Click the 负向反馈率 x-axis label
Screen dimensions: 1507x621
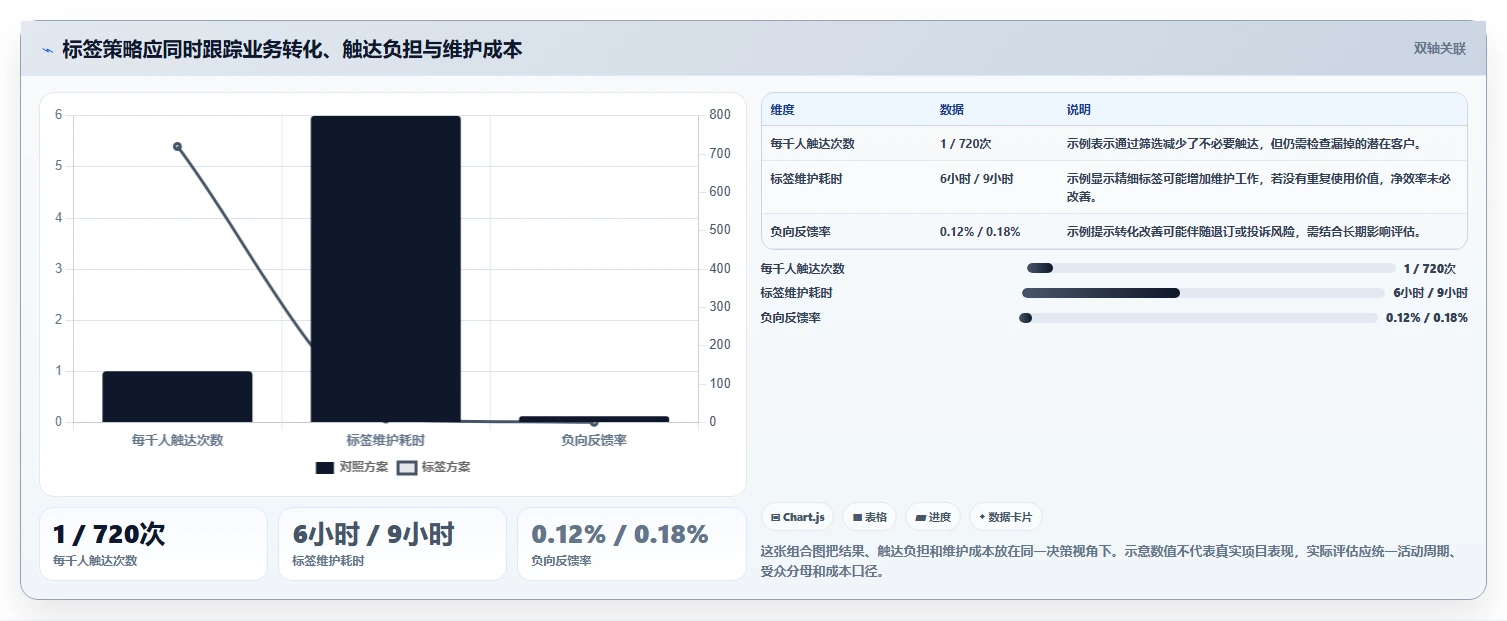(594, 440)
